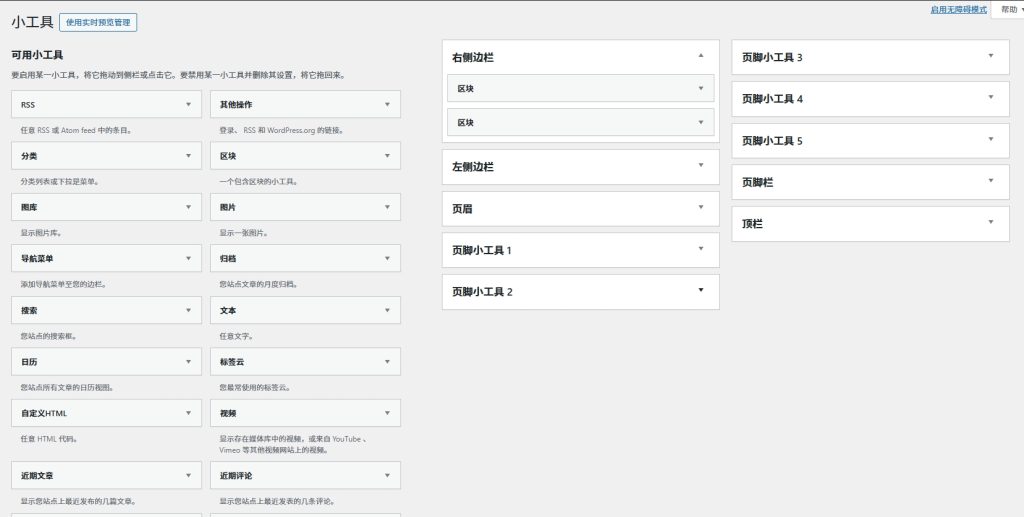
Task: Expand the 页脚栏 widget area
Action: coord(869,182)
